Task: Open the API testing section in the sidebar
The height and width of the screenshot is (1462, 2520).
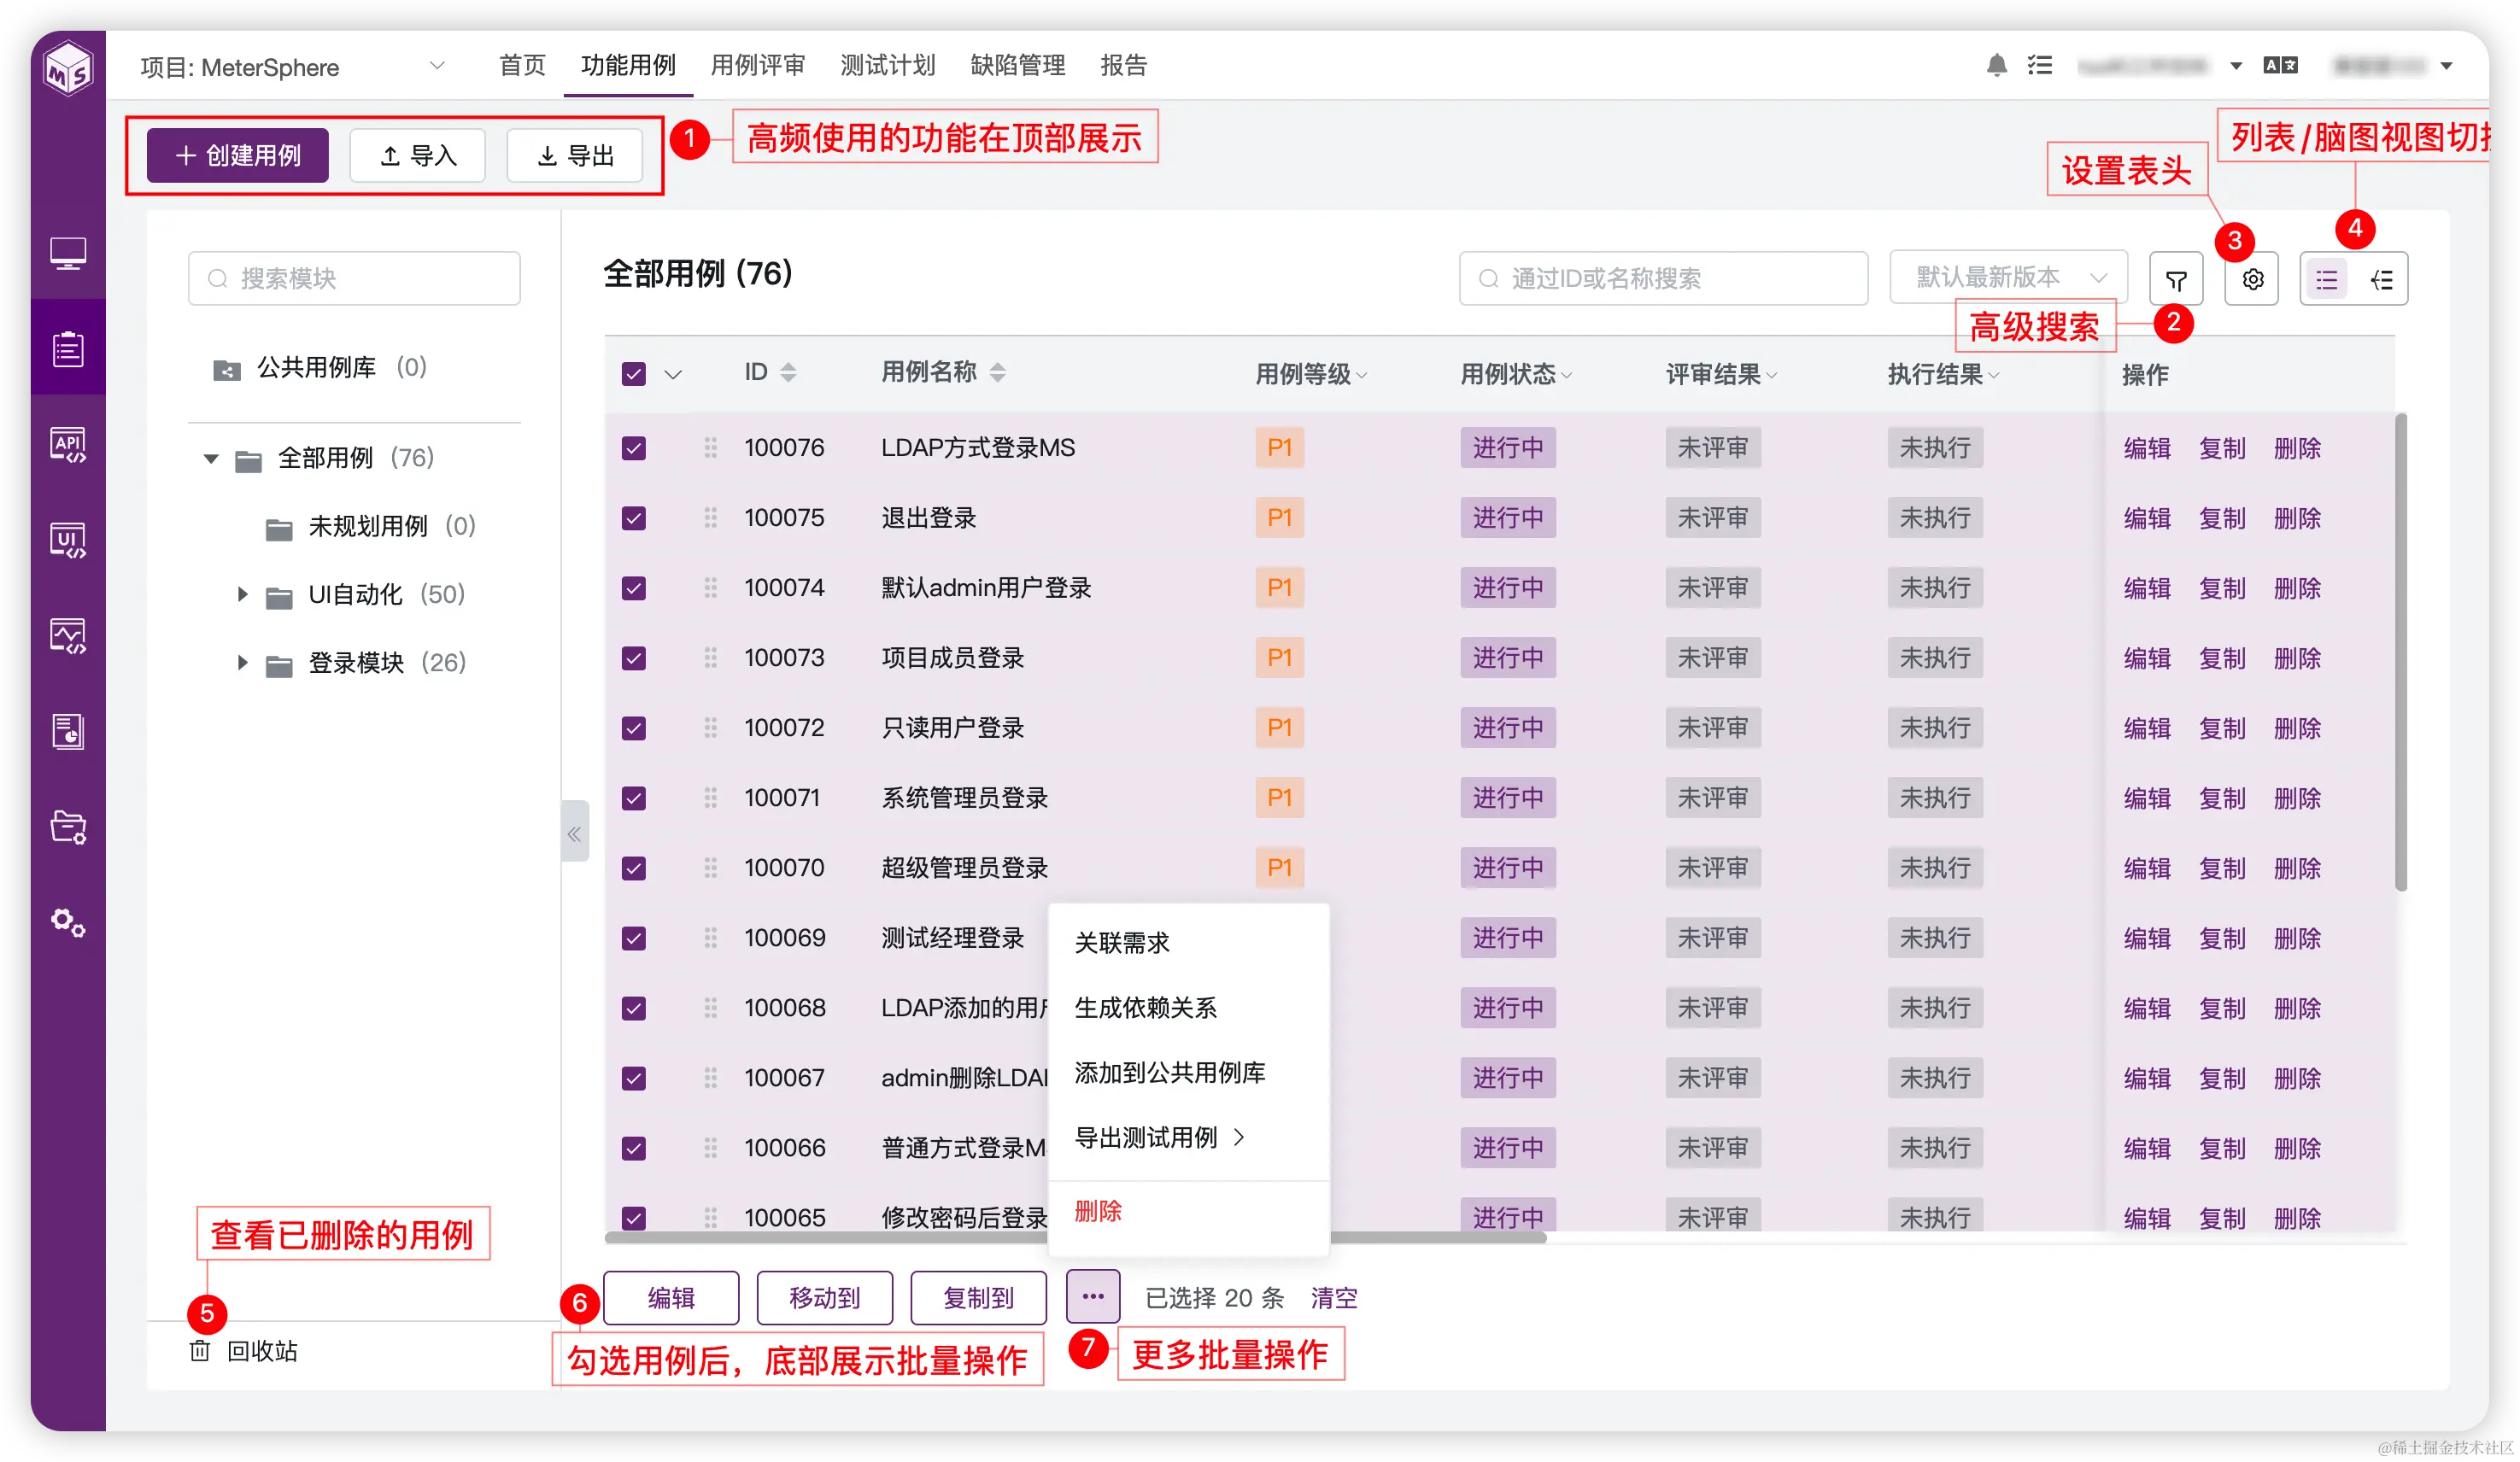Action: point(68,445)
